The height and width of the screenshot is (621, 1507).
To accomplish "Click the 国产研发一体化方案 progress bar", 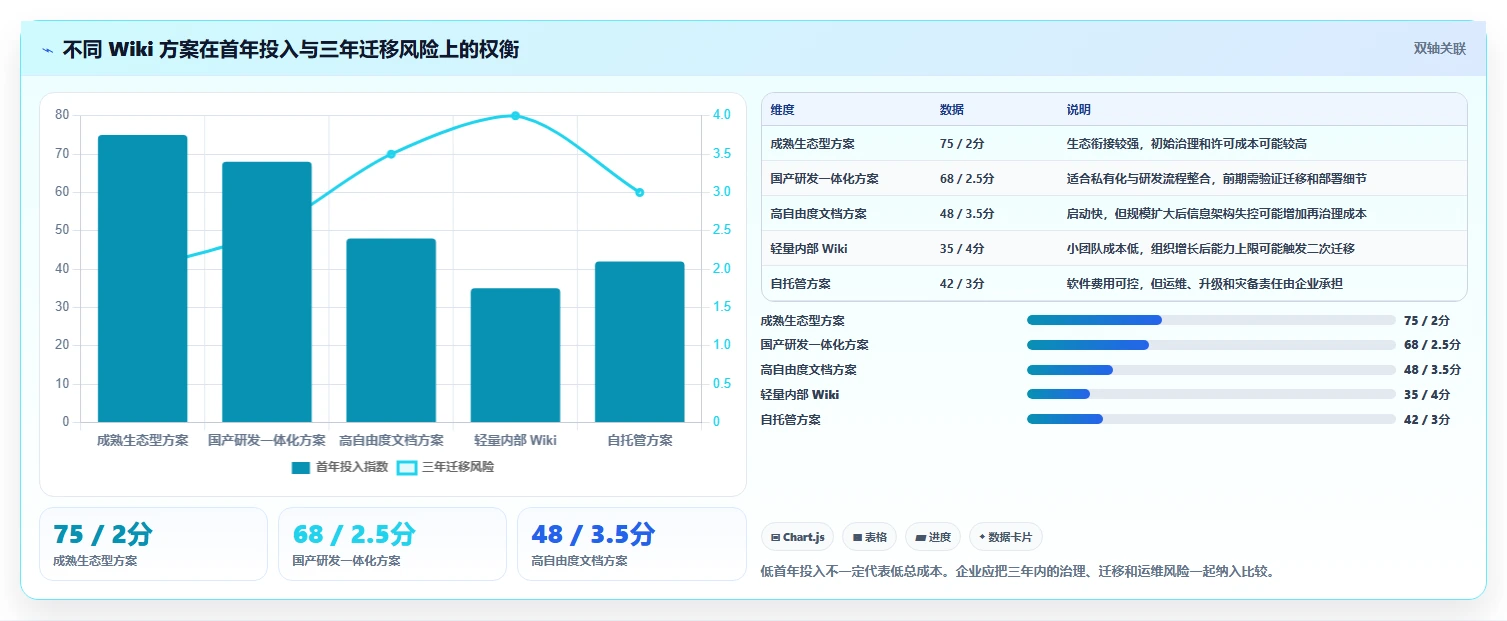I will (1211, 345).
